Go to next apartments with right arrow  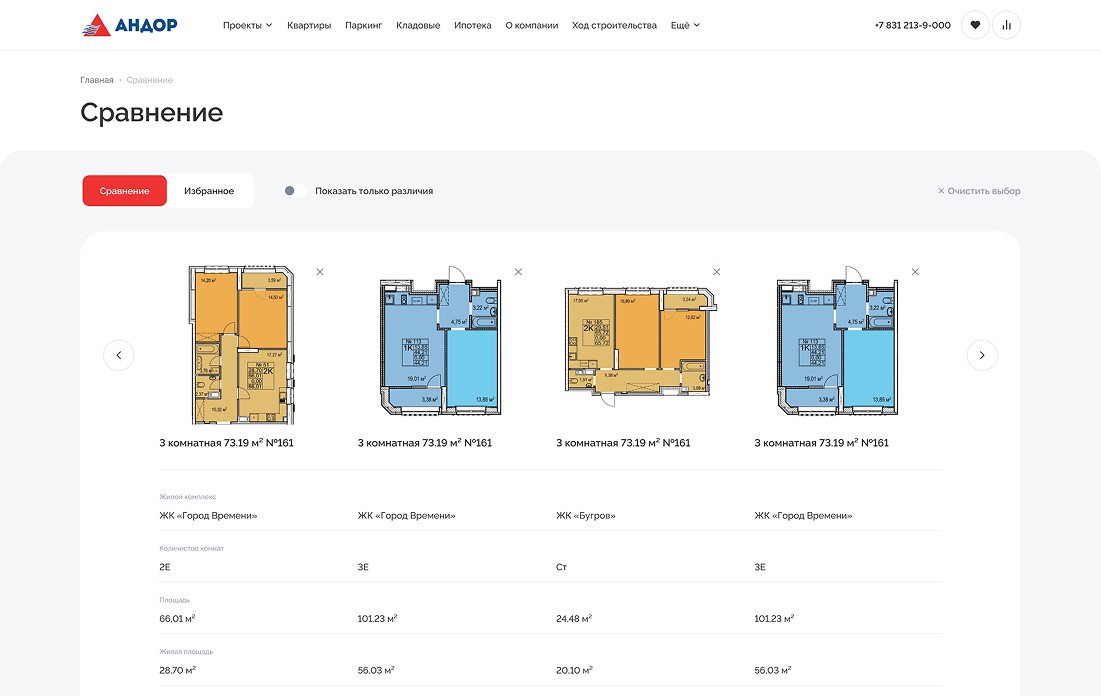click(982, 355)
